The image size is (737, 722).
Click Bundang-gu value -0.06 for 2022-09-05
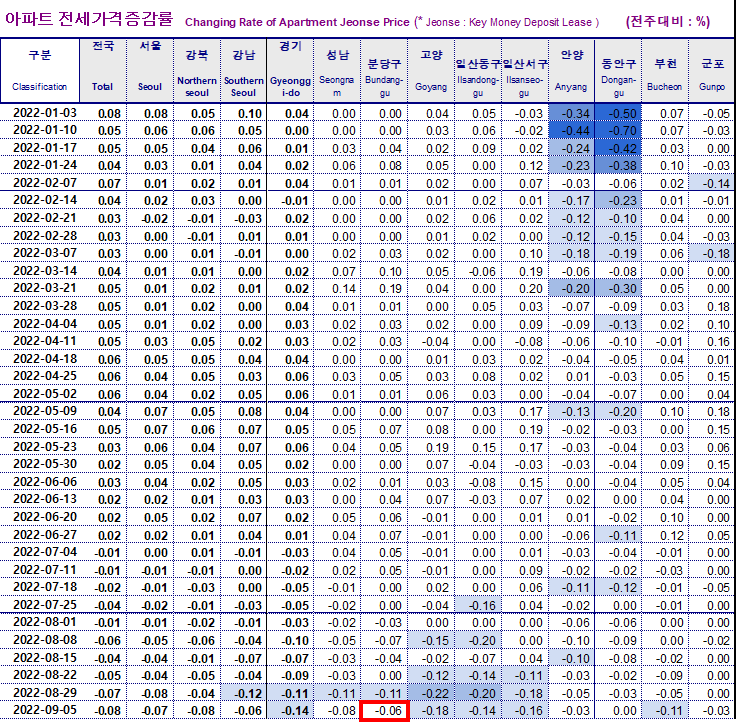[384, 710]
